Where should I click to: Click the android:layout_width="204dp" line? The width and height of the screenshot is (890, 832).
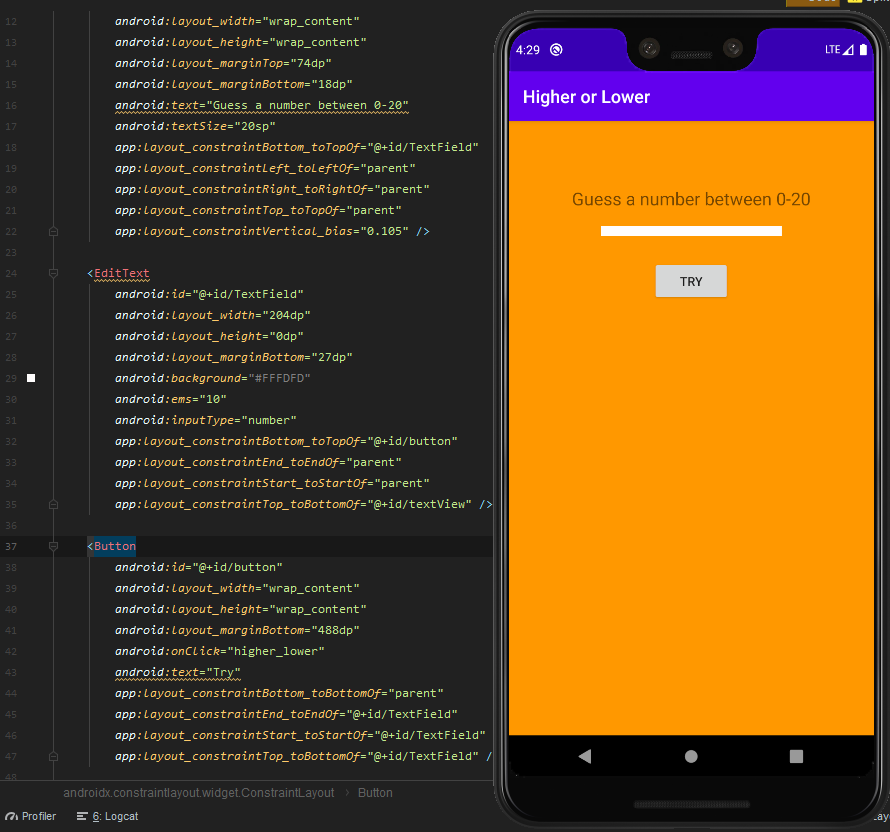coord(213,316)
